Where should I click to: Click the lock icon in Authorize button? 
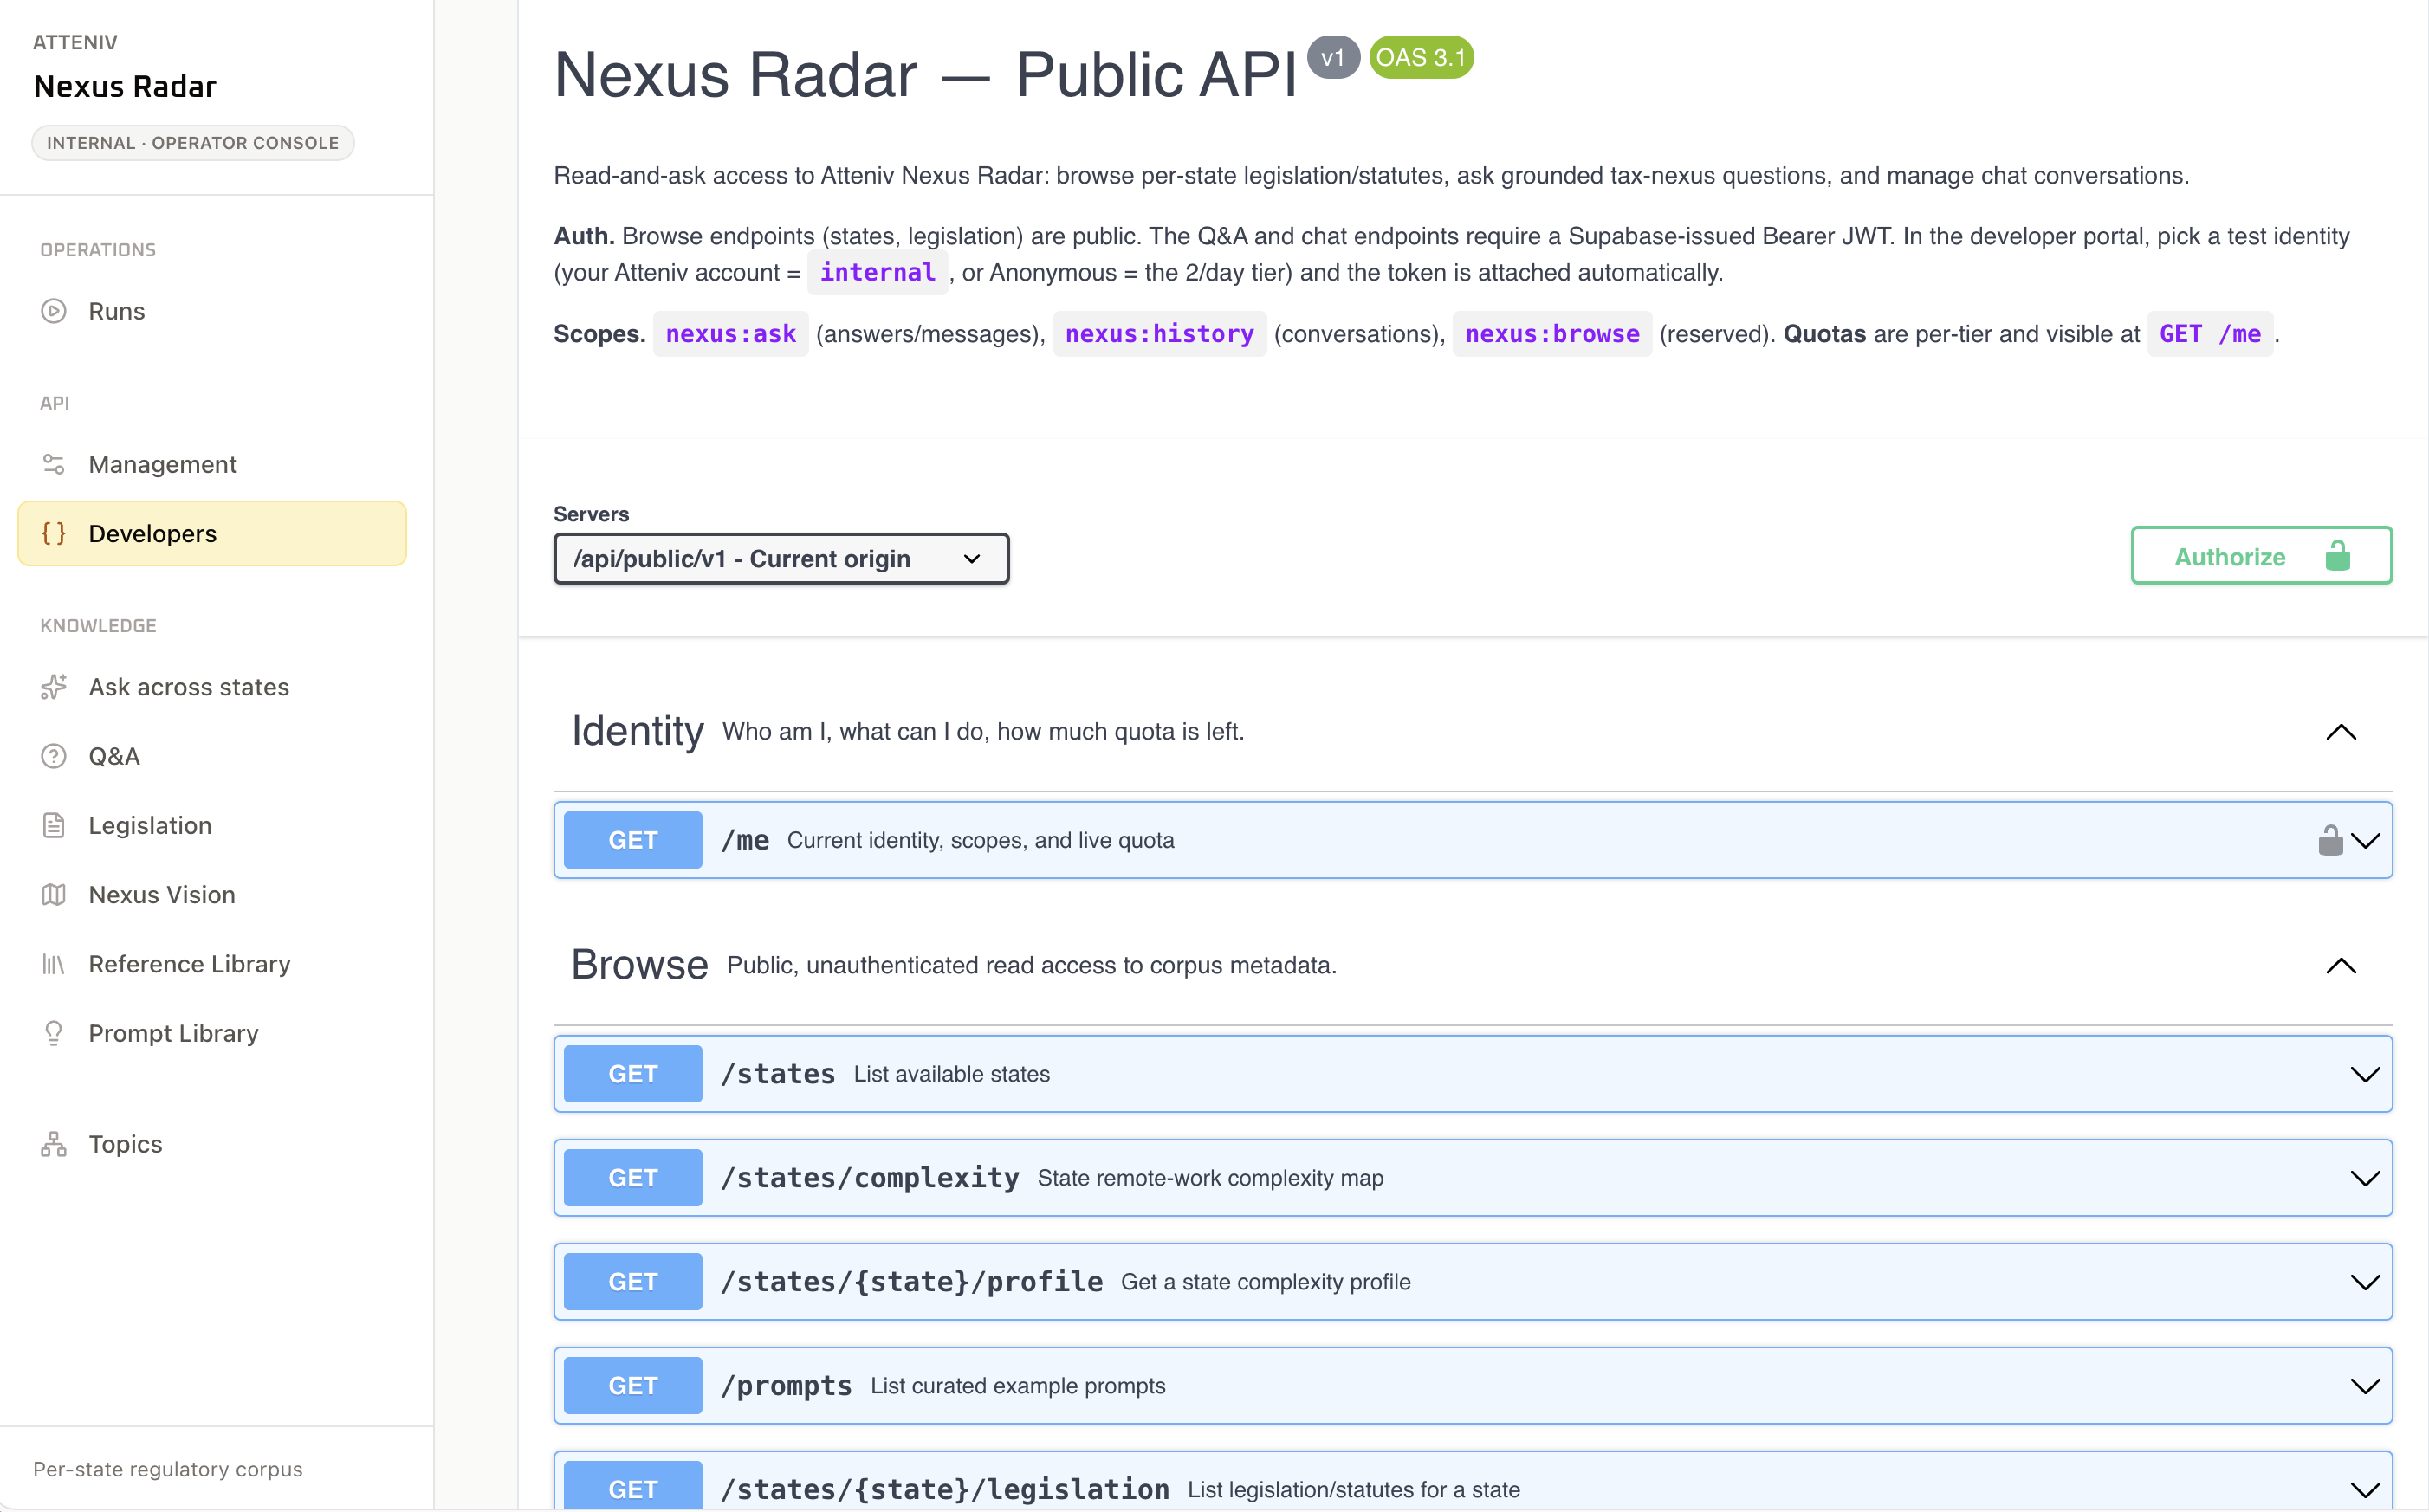(x=2338, y=555)
